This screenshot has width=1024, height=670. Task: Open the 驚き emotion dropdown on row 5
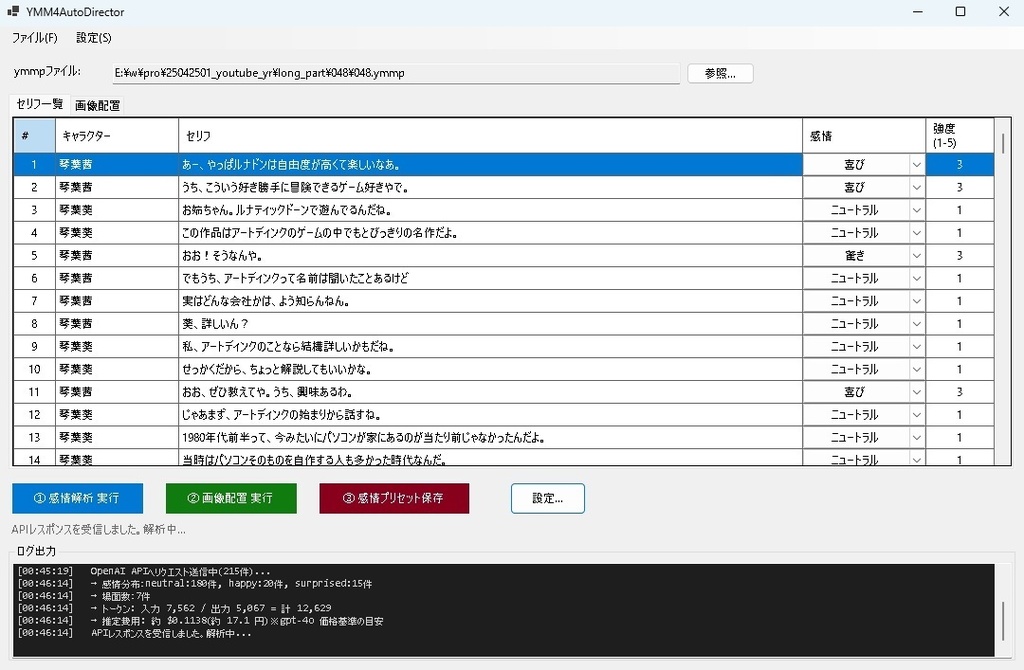[x=916, y=255]
